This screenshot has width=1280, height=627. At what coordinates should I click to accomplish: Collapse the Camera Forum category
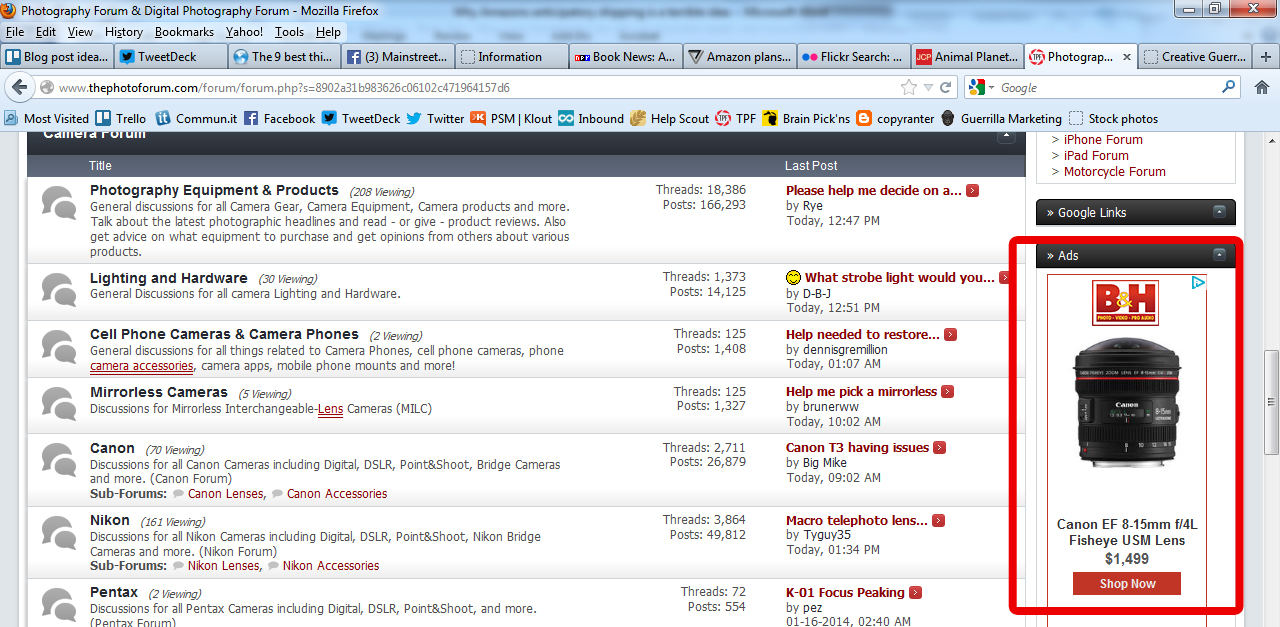pyautogui.click(x=1007, y=135)
